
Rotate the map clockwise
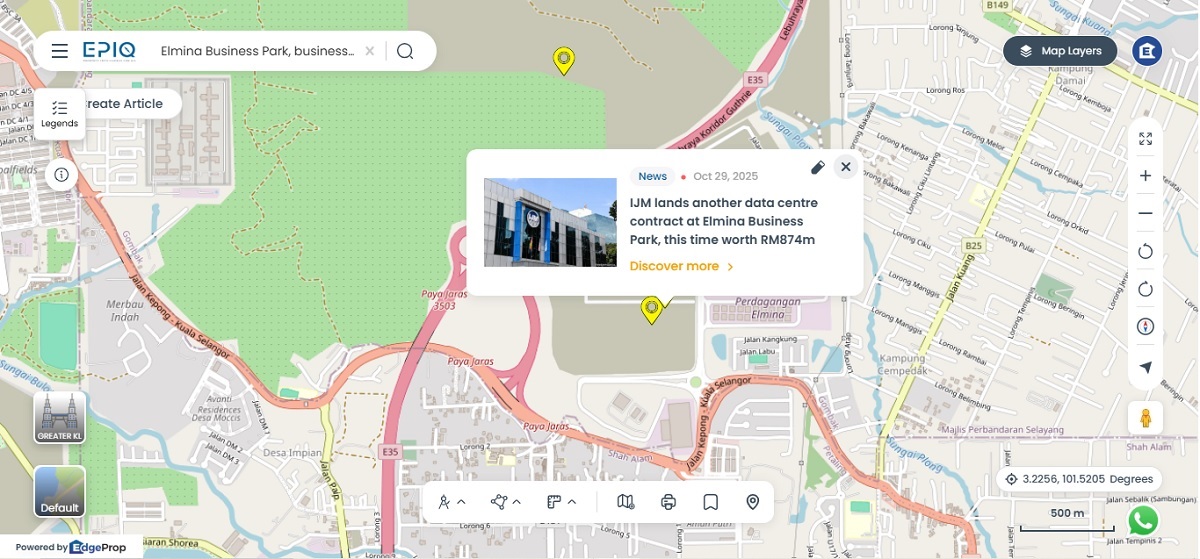pos(1146,289)
